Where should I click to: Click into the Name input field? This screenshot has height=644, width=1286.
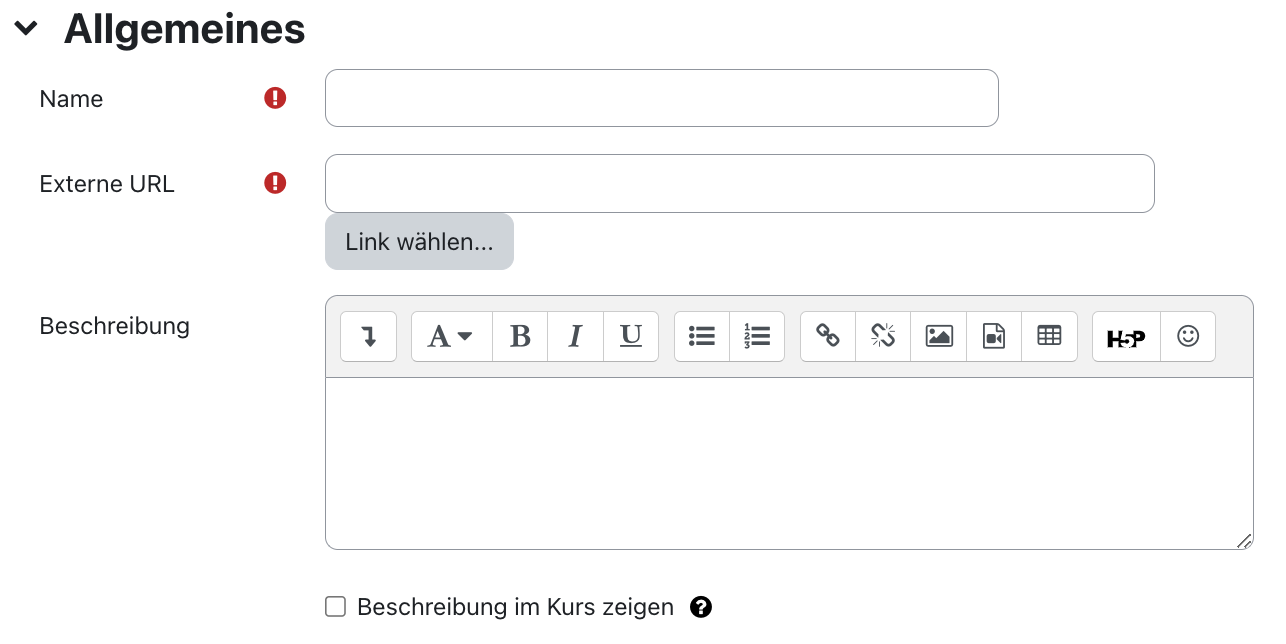[x=661, y=97]
